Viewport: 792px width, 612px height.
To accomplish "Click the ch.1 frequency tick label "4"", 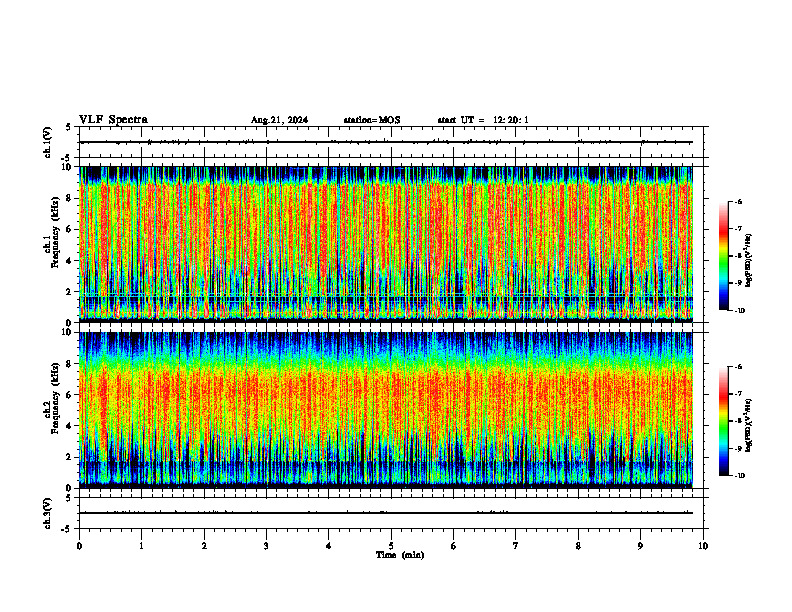I will pos(71,261).
